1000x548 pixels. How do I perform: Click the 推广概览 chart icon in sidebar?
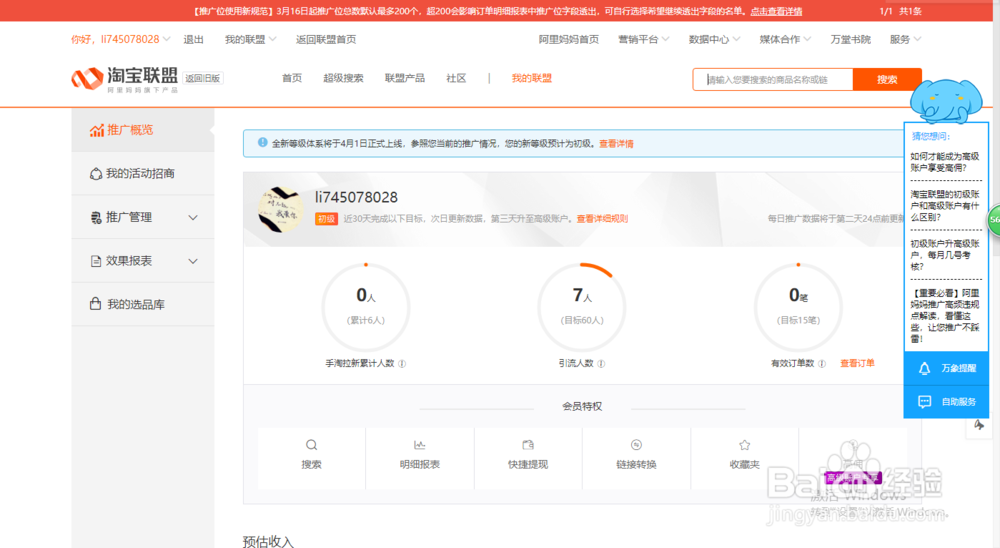tap(96, 130)
